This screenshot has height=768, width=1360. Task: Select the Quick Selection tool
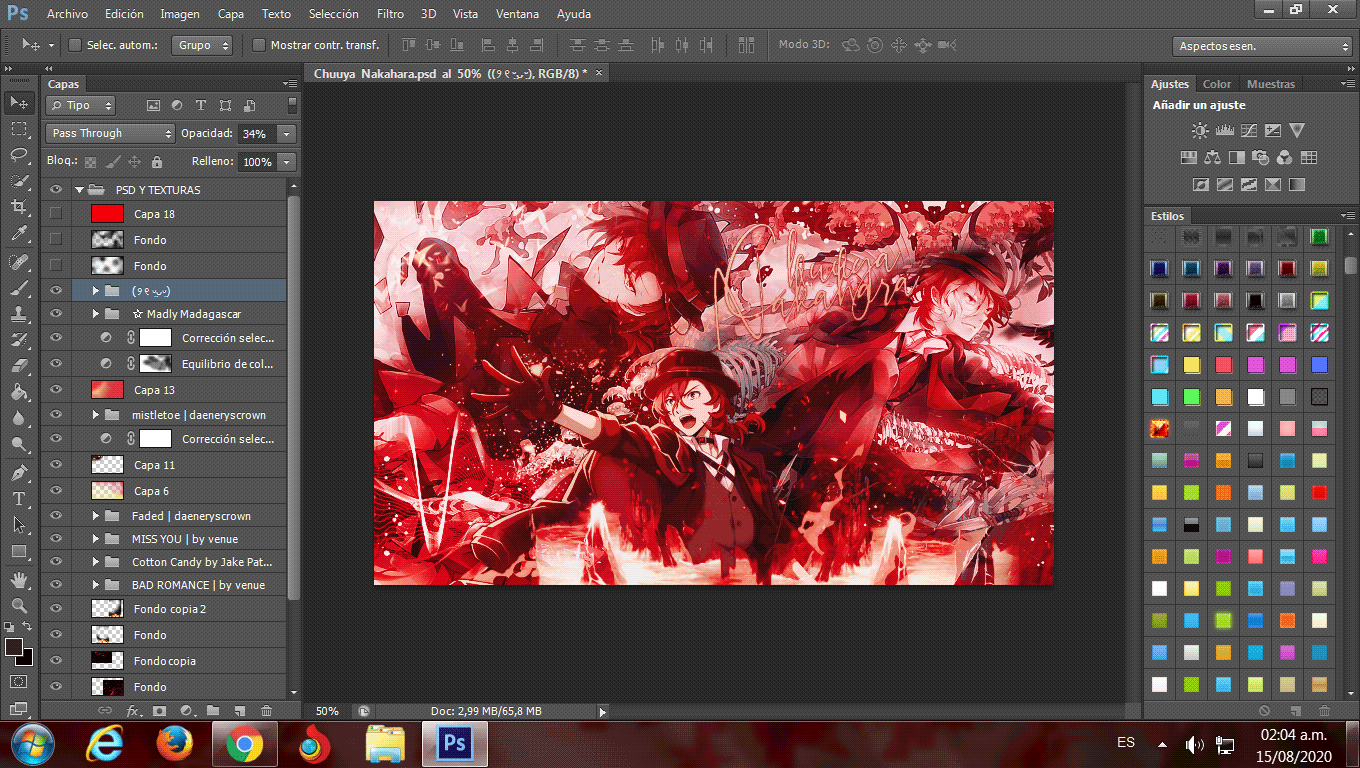coord(19,181)
